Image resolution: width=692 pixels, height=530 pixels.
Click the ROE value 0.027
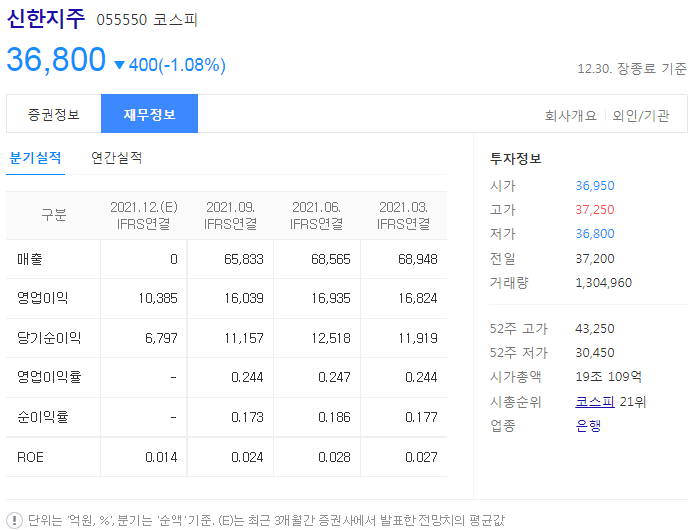point(421,457)
